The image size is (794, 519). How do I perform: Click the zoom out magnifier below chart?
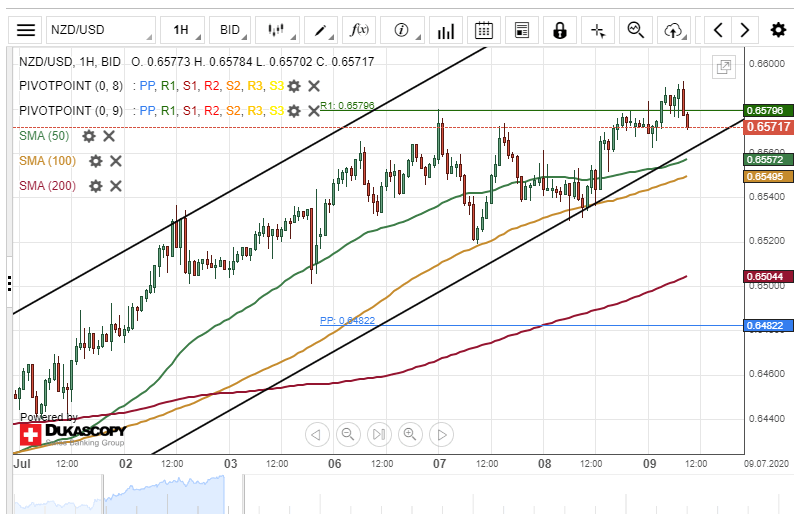click(x=348, y=434)
